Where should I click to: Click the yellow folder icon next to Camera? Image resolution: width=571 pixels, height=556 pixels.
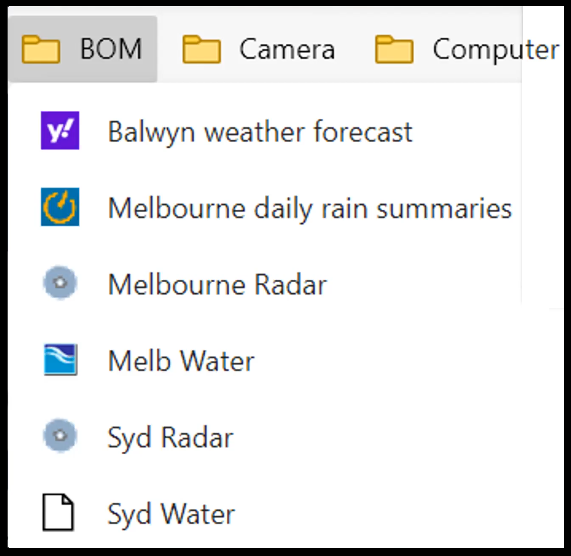click(x=201, y=49)
